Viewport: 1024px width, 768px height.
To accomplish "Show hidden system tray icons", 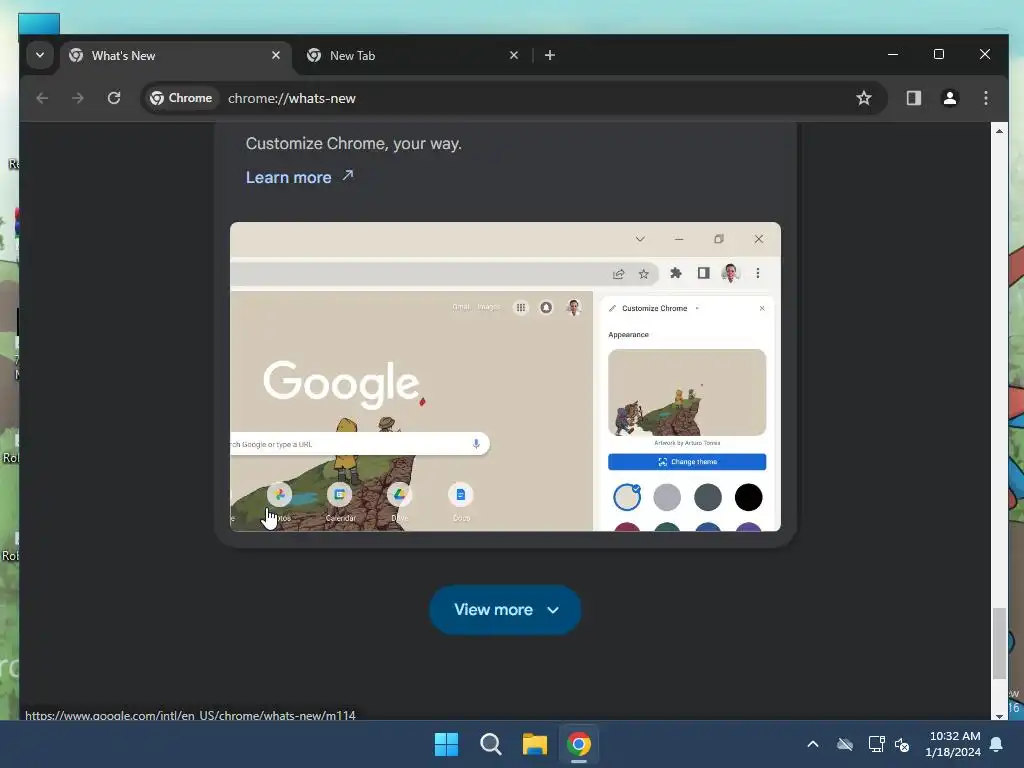I will click(x=813, y=744).
